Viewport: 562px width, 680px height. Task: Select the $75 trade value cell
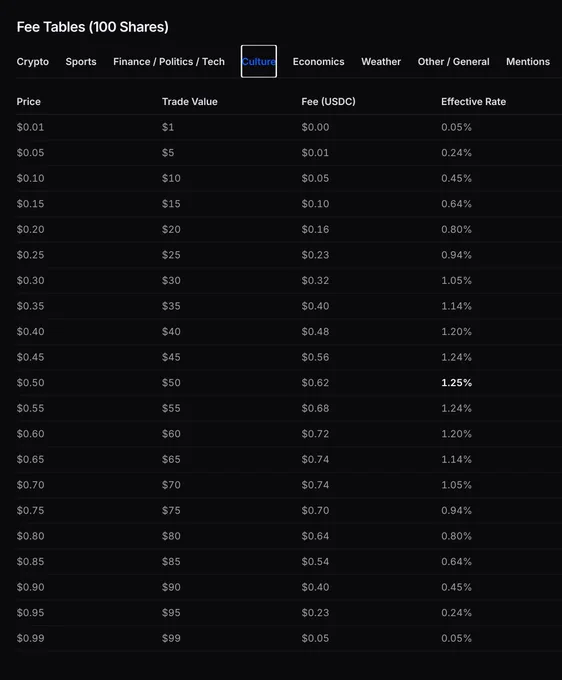tap(171, 510)
